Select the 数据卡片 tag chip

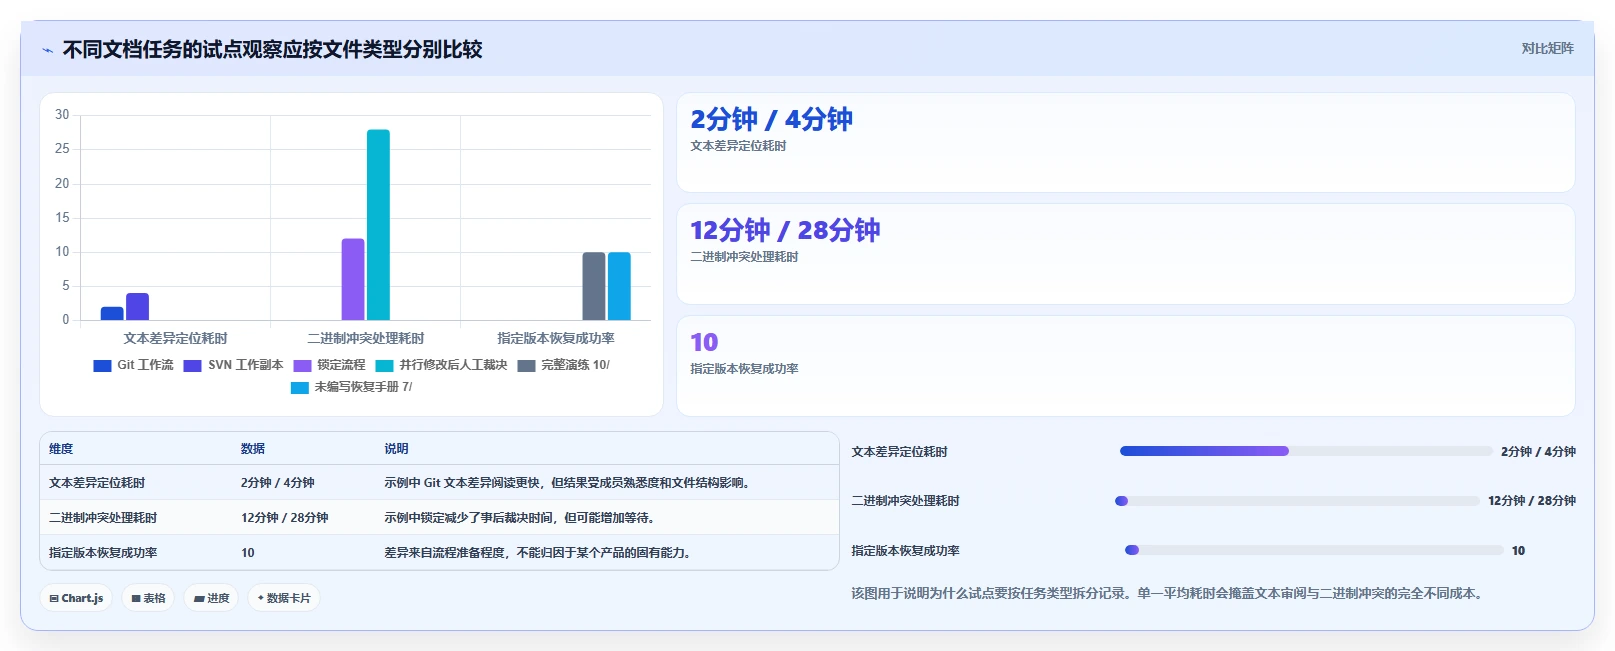click(x=284, y=598)
